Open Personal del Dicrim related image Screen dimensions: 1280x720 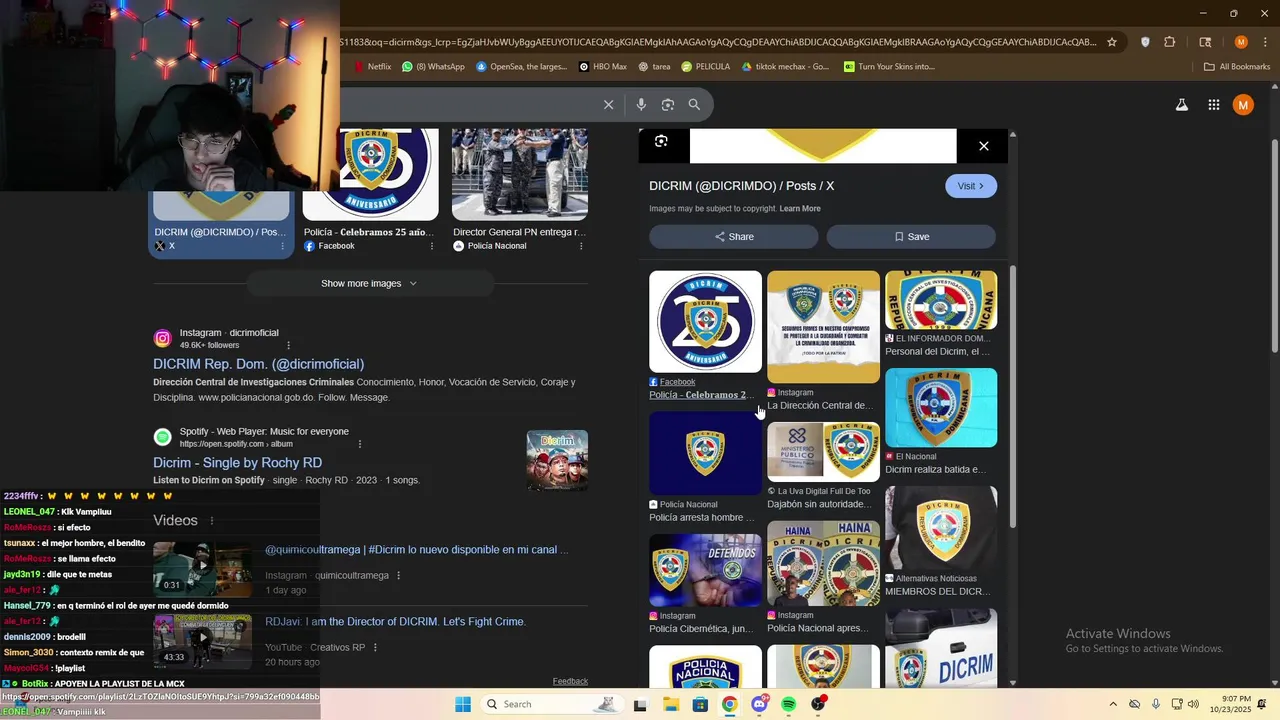pyautogui.click(x=941, y=300)
